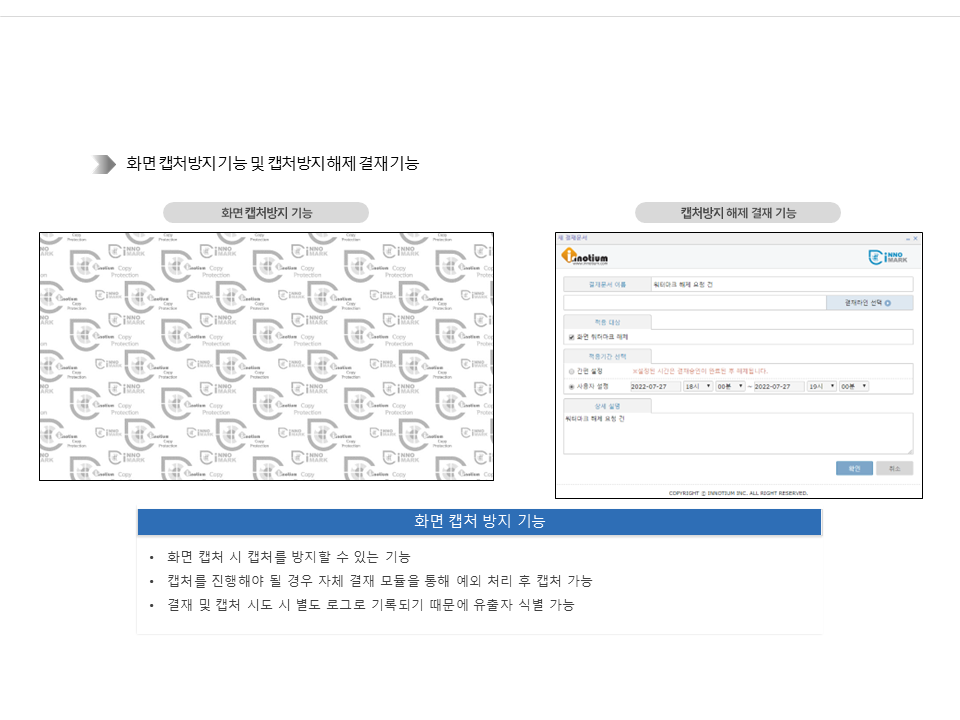
Task: Click the 결재라인 선택 button
Action: pyautogui.click(x=869, y=303)
